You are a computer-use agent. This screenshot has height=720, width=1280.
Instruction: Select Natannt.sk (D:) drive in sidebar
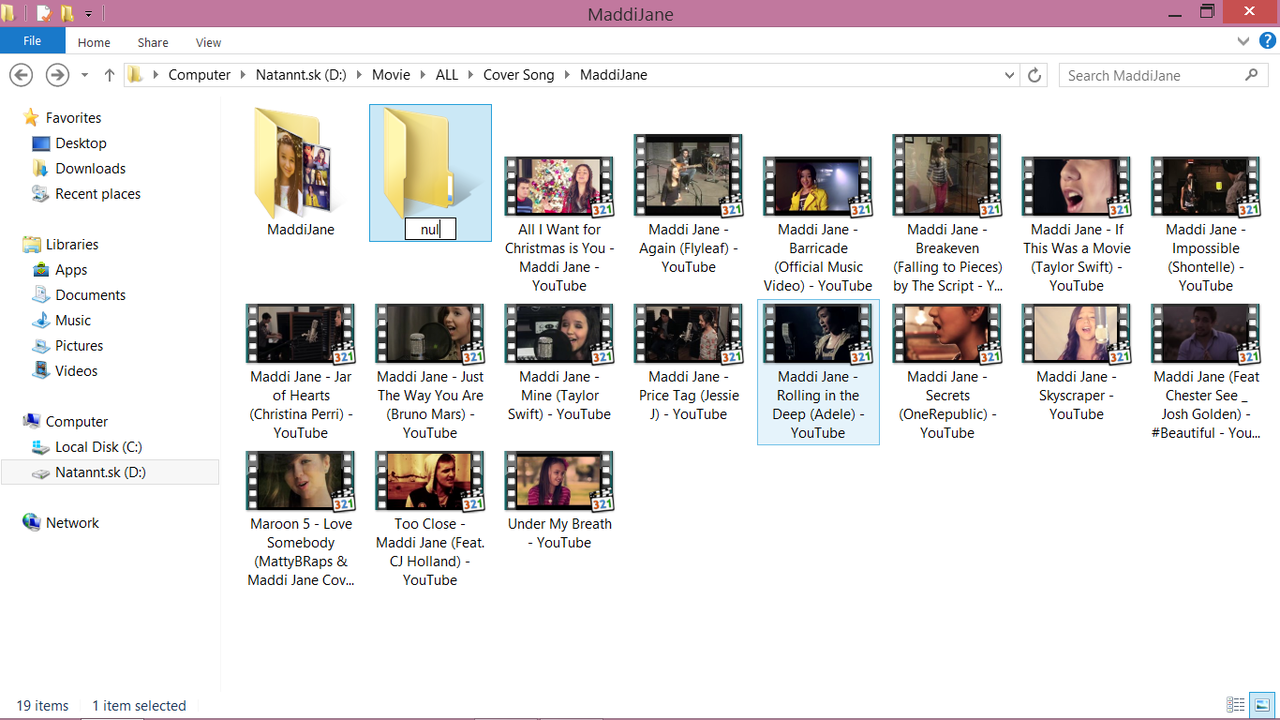(110, 472)
